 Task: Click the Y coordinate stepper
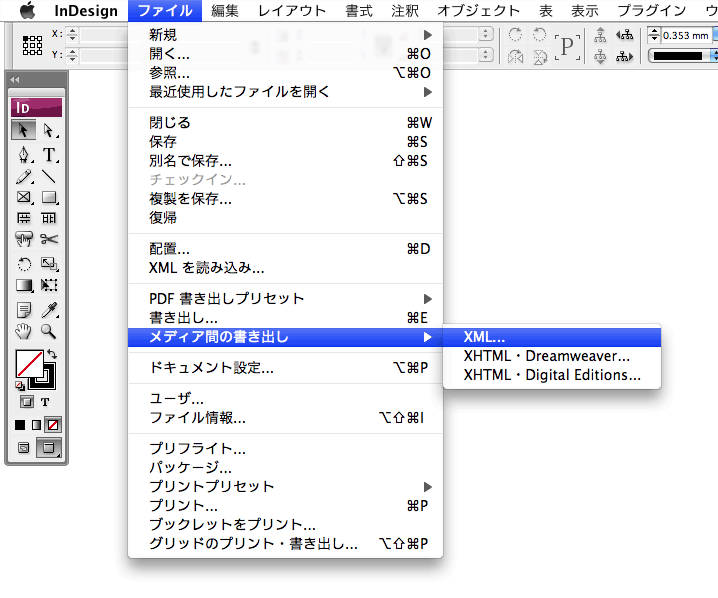coord(72,55)
